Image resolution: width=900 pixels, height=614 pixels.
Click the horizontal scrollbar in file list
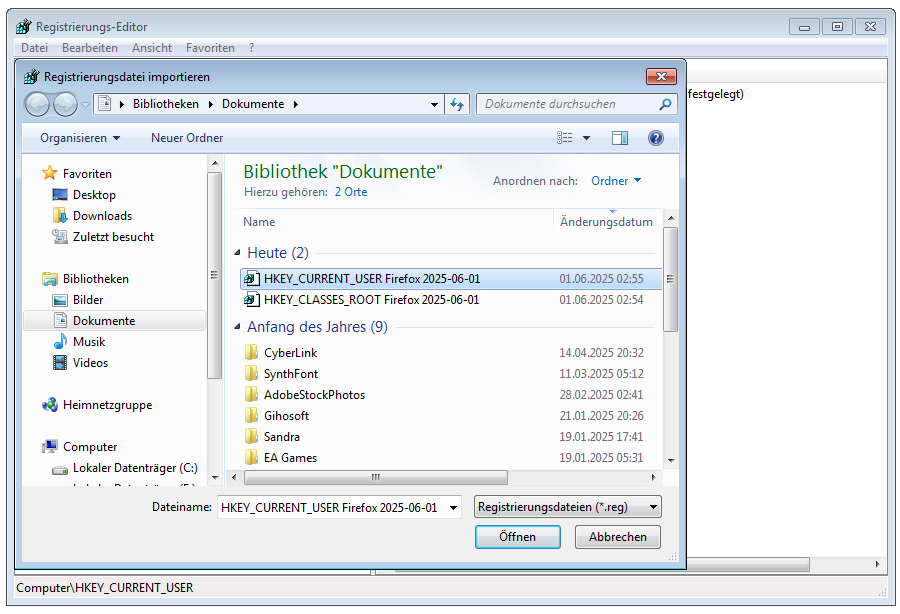pos(375,478)
